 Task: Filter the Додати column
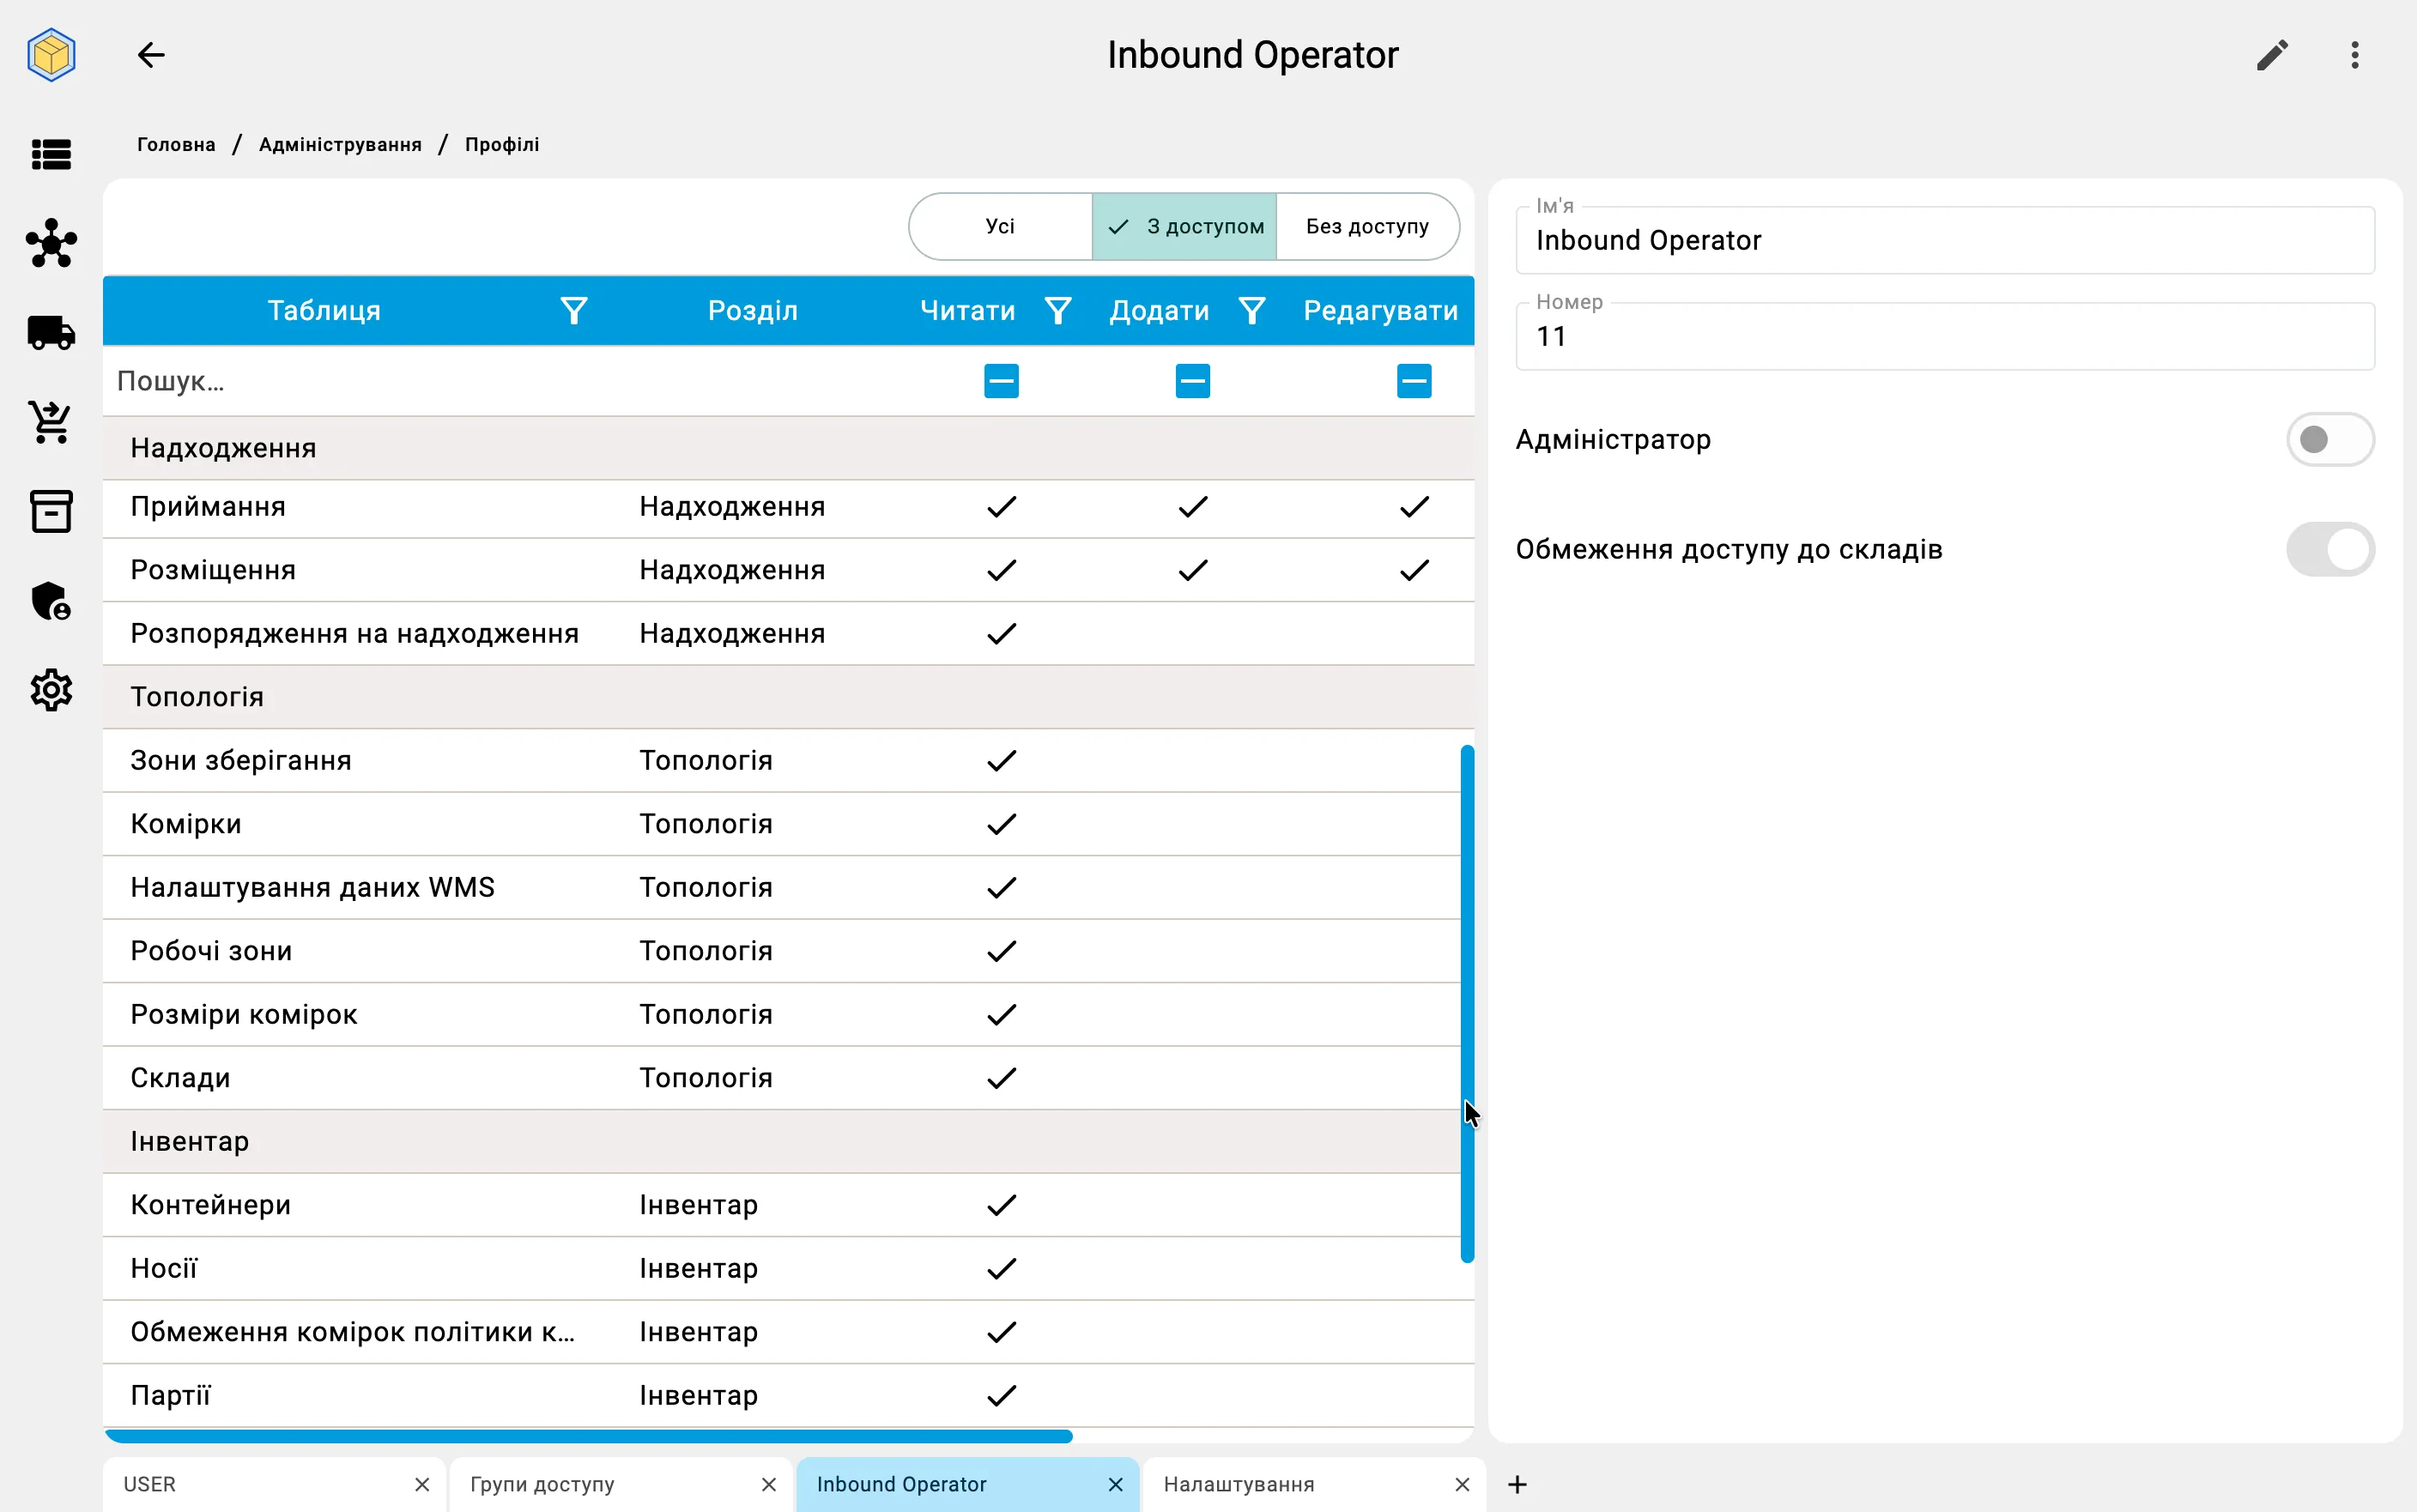click(1252, 311)
